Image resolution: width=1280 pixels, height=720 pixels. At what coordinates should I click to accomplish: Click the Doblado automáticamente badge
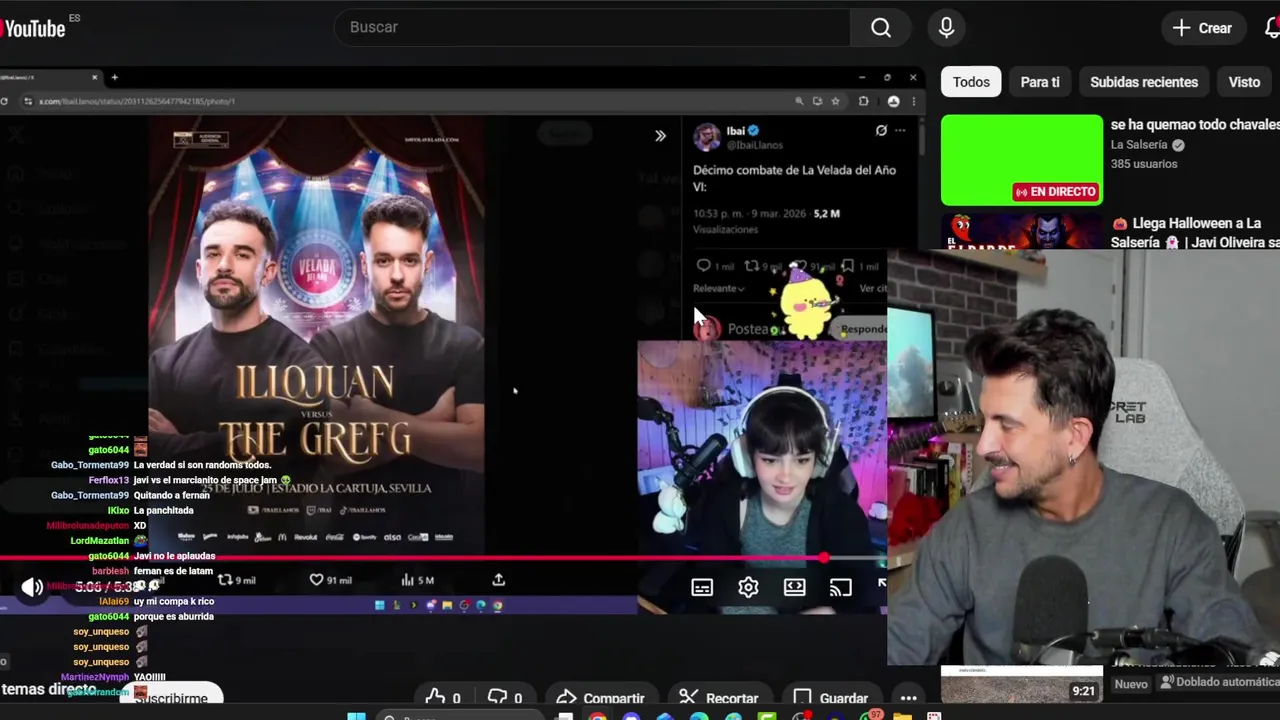pos(1219,683)
